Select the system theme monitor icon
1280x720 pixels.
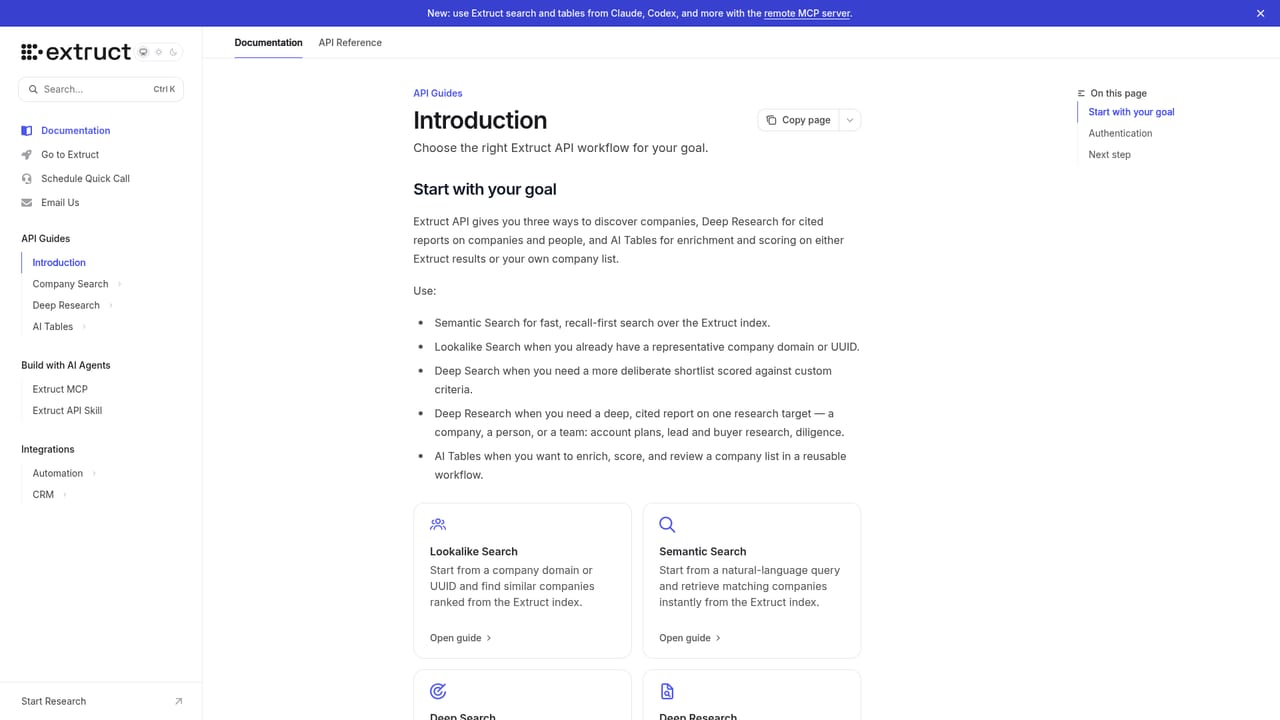[x=143, y=52]
